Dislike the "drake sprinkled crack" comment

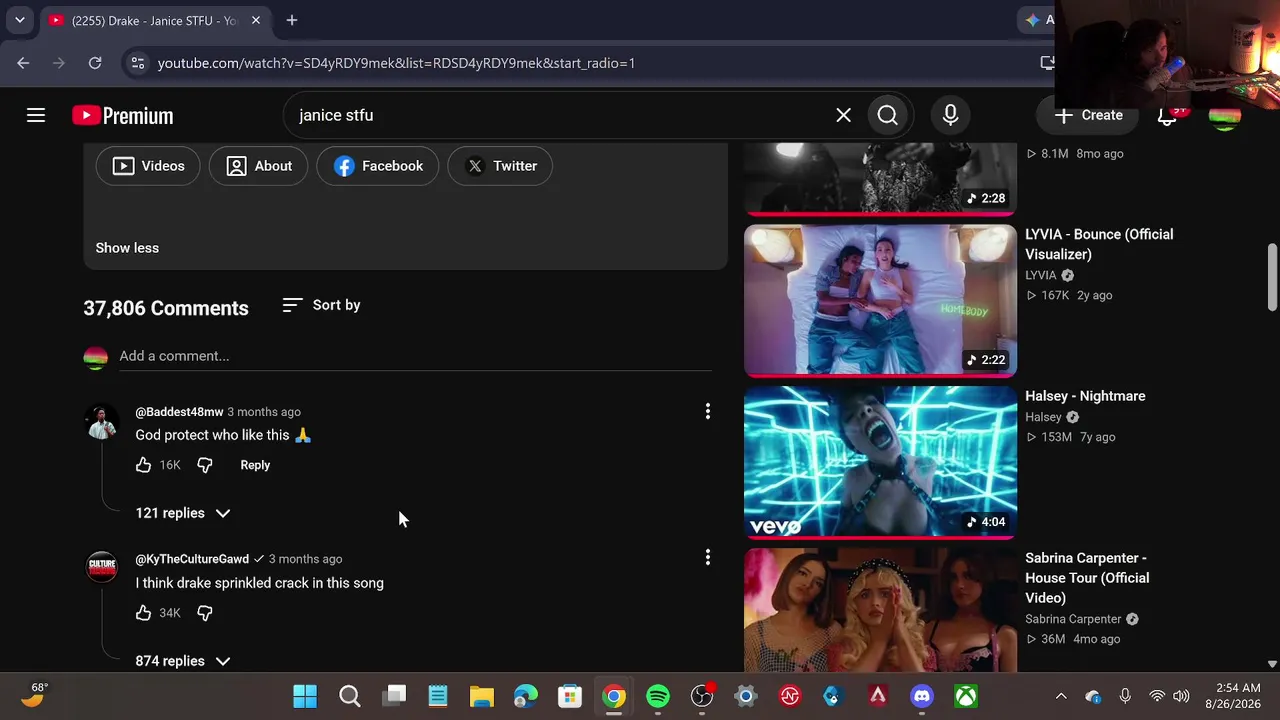click(x=205, y=613)
